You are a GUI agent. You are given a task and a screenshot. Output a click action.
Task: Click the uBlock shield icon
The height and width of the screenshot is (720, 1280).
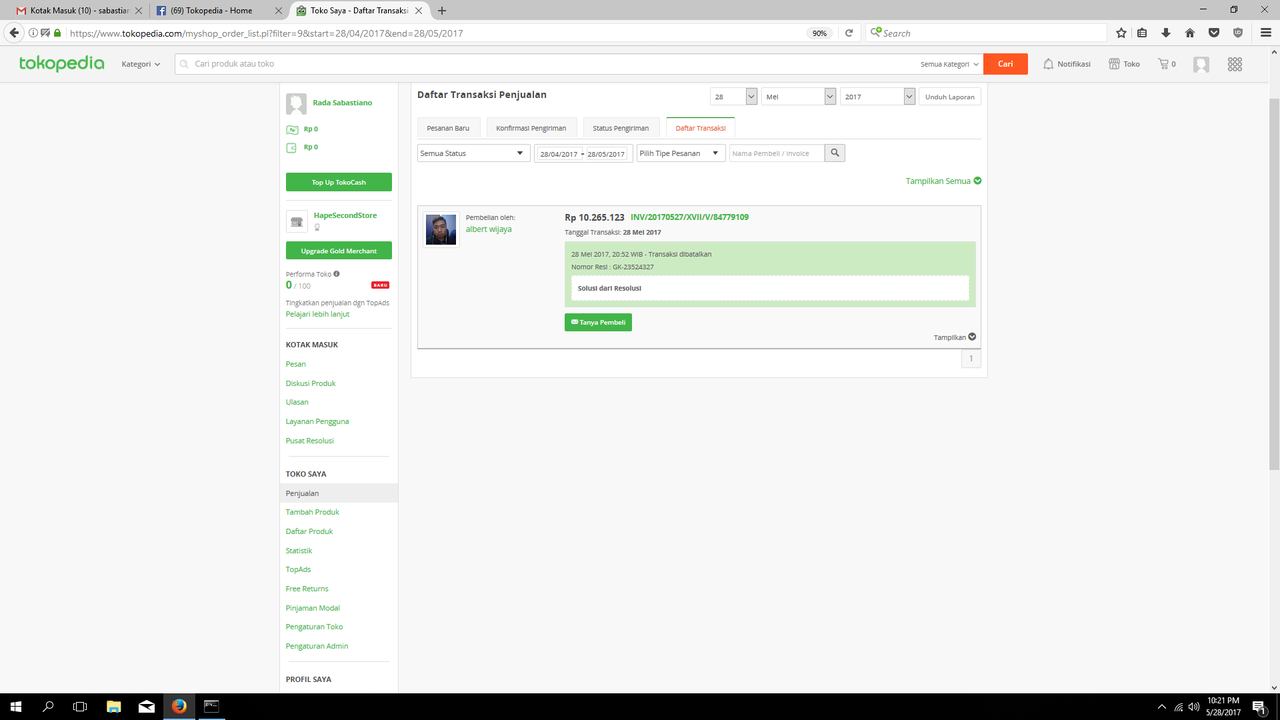click(1238, 33)
